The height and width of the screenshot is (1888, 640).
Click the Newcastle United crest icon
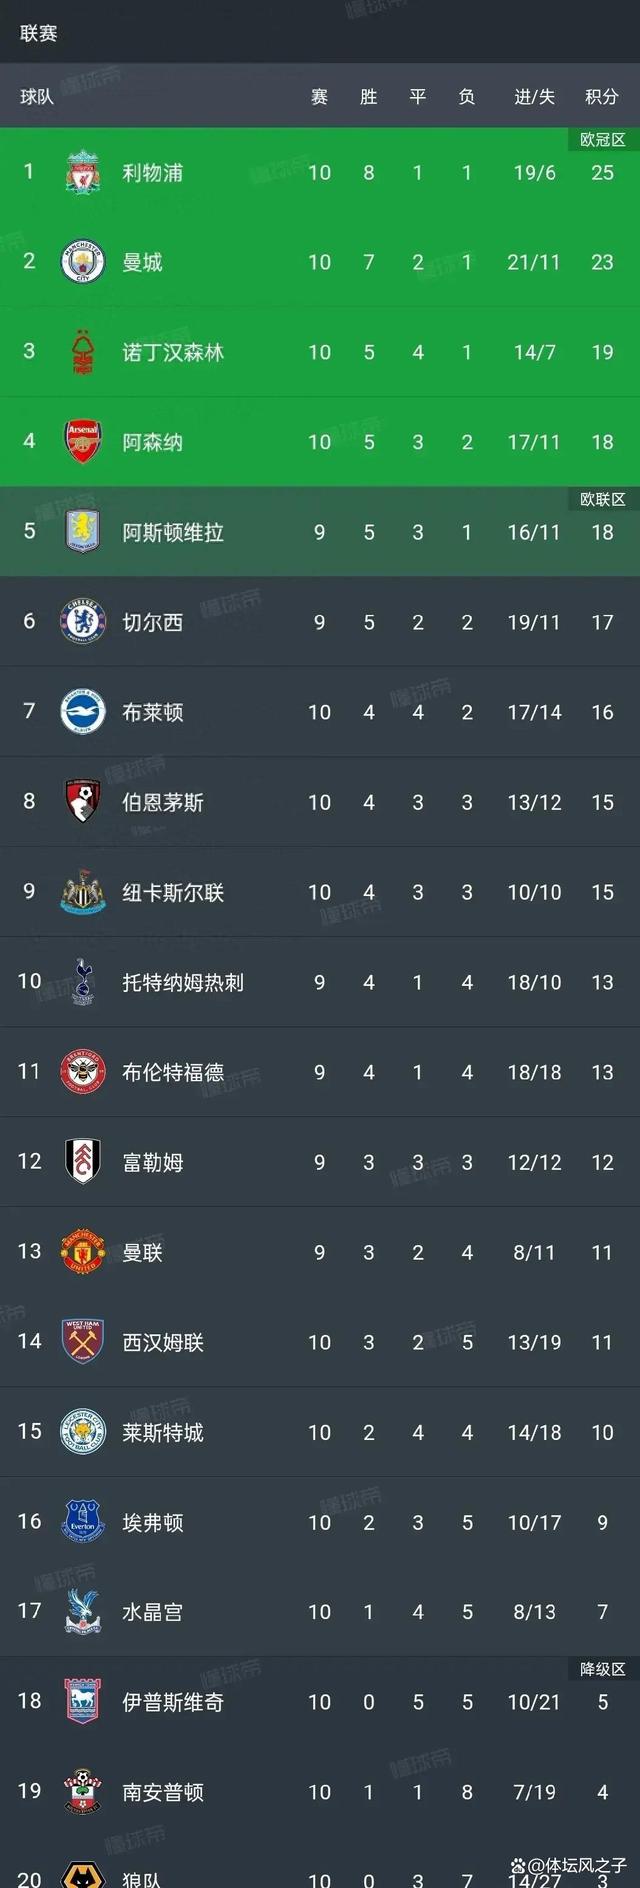pos(83,892)
